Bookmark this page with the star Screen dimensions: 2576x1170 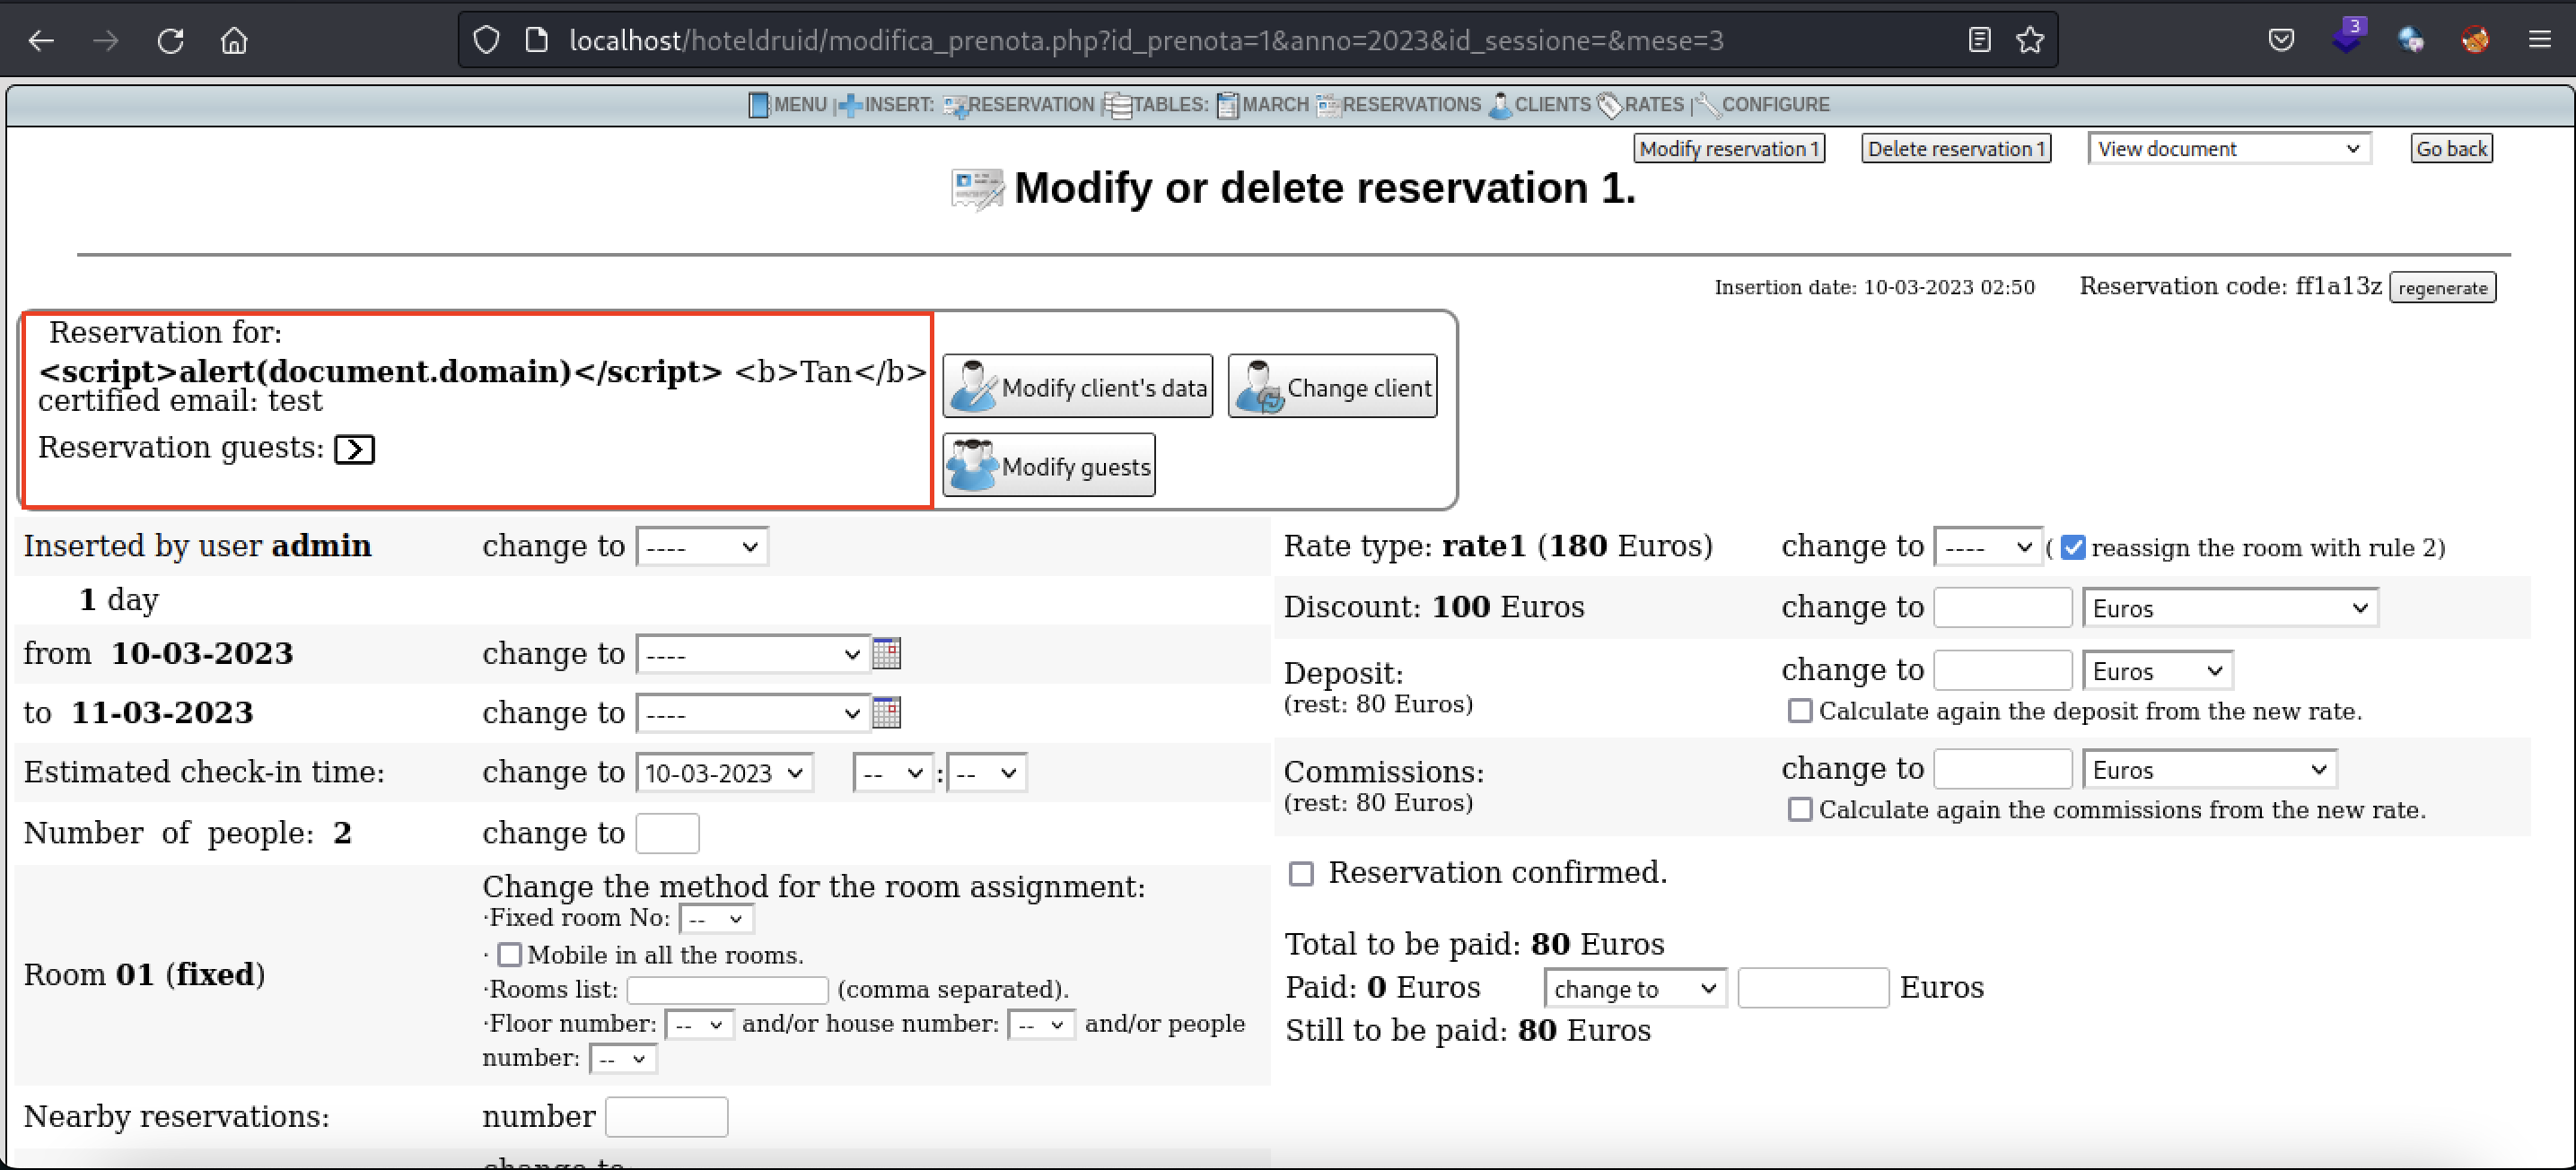point(2030,40)
